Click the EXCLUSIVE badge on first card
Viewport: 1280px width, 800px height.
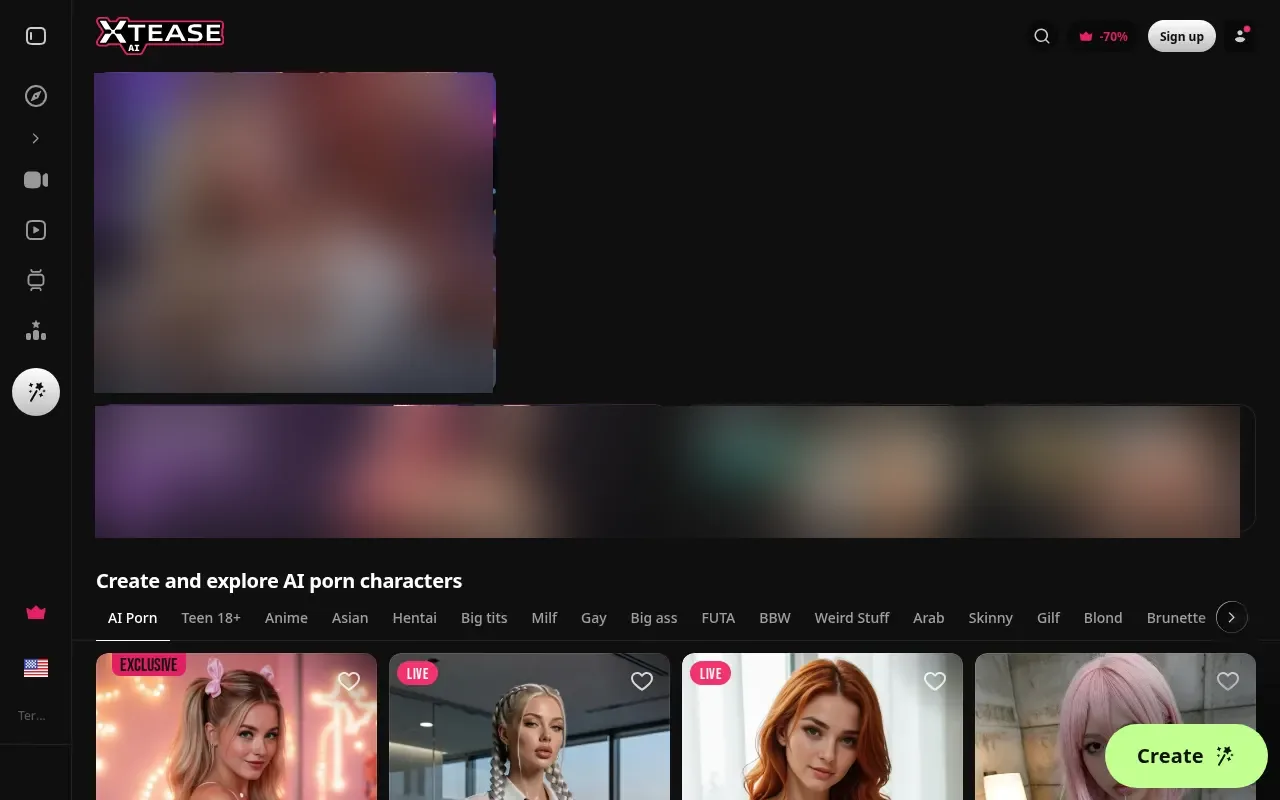point(149,665)
